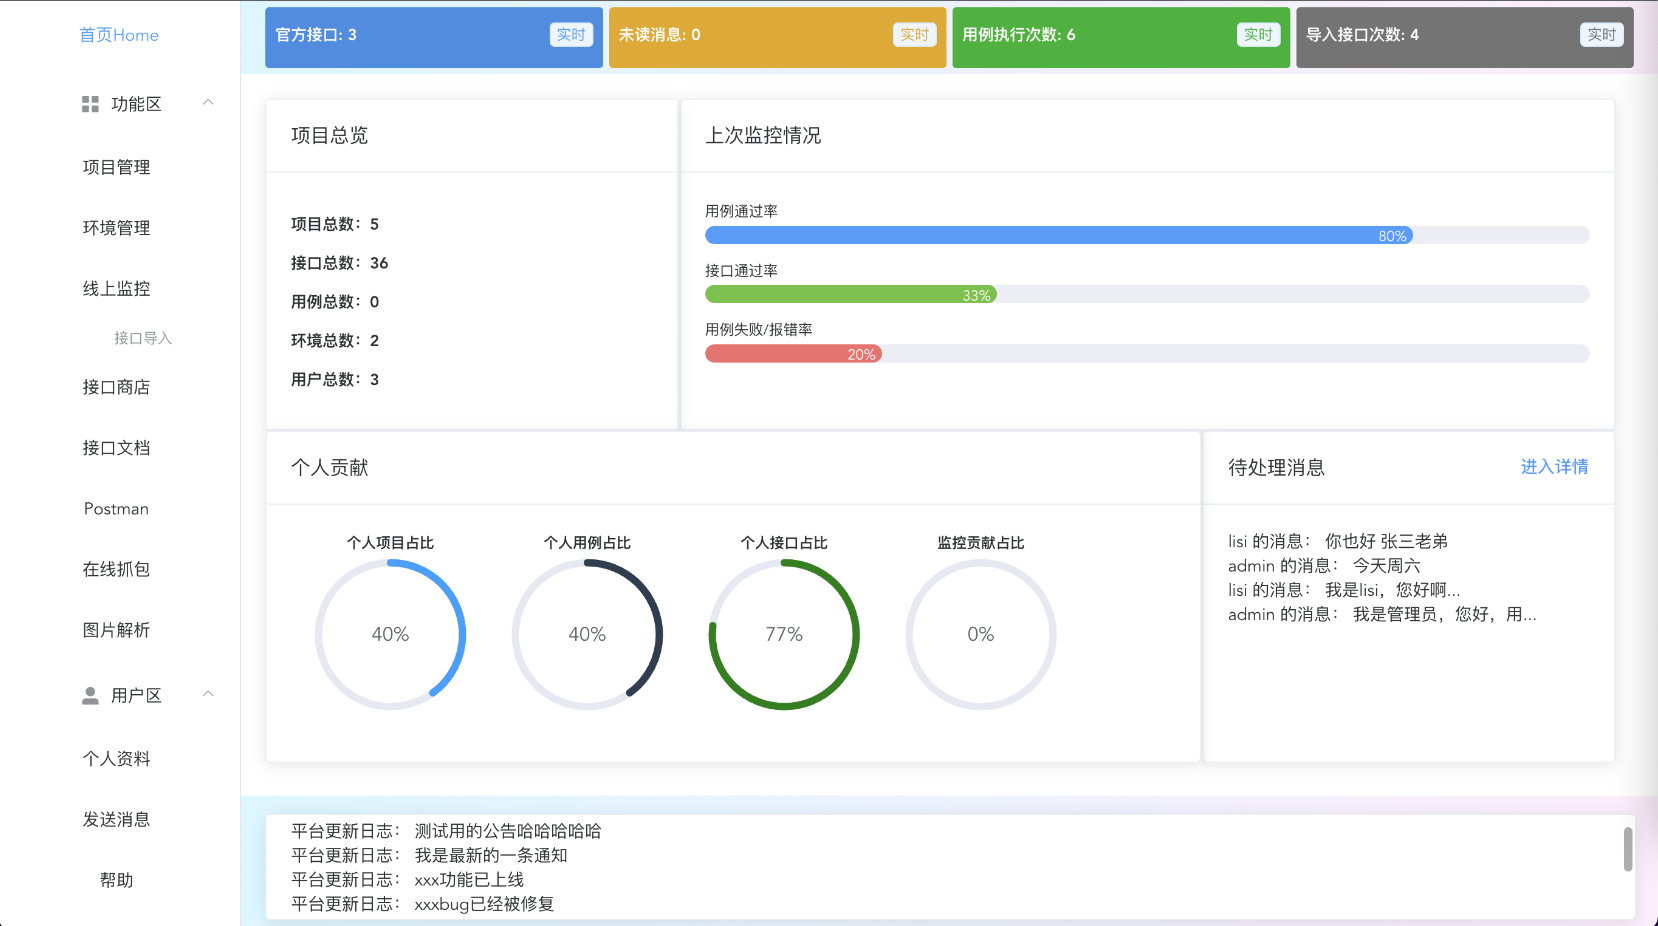Image resolution: width=1658 pixels, height=926 pixels.
Task: Switch to 首页Home
Action: pos(119,35)
